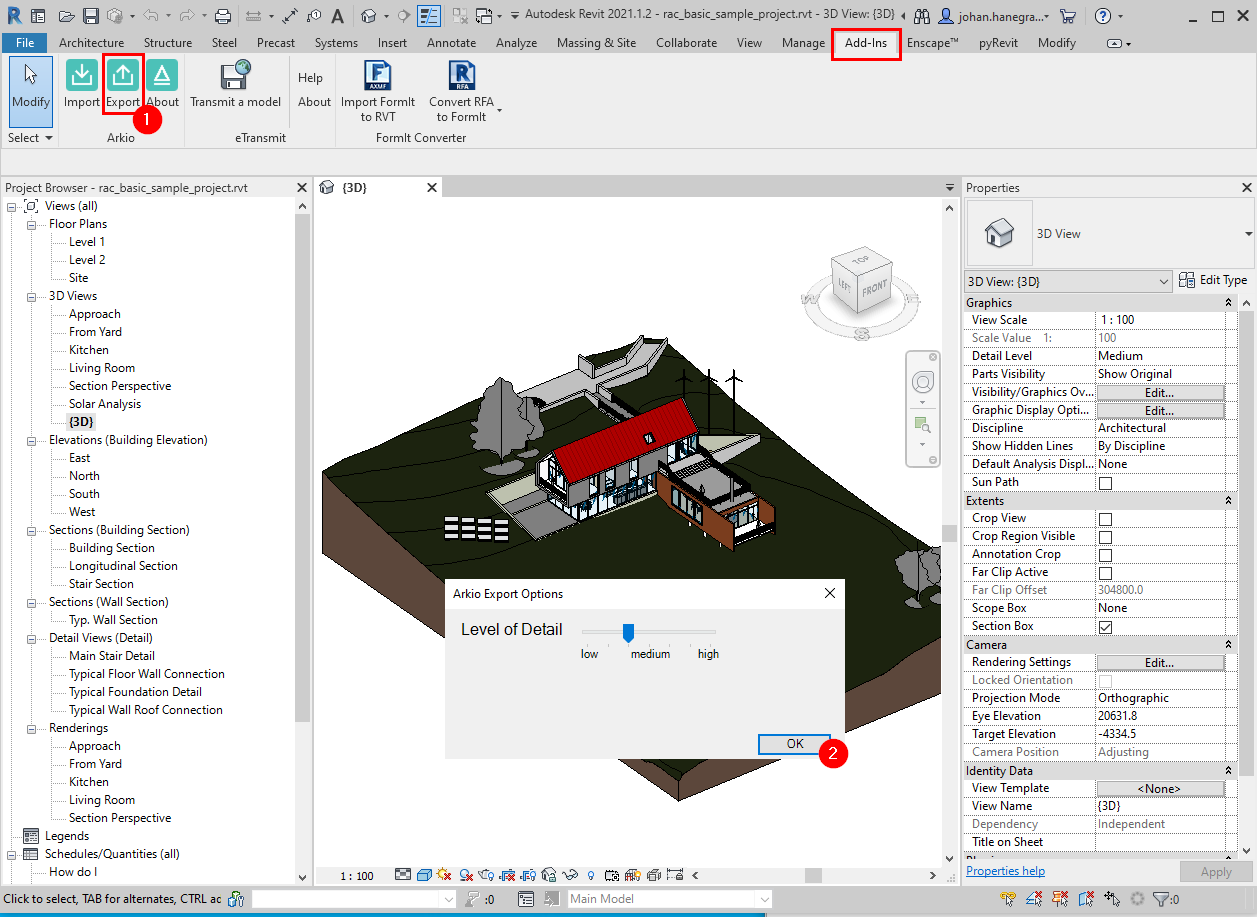Click the Detail Level icon in view control bar
Viewport: 1257px width, 917px height.
click(403, 875)
